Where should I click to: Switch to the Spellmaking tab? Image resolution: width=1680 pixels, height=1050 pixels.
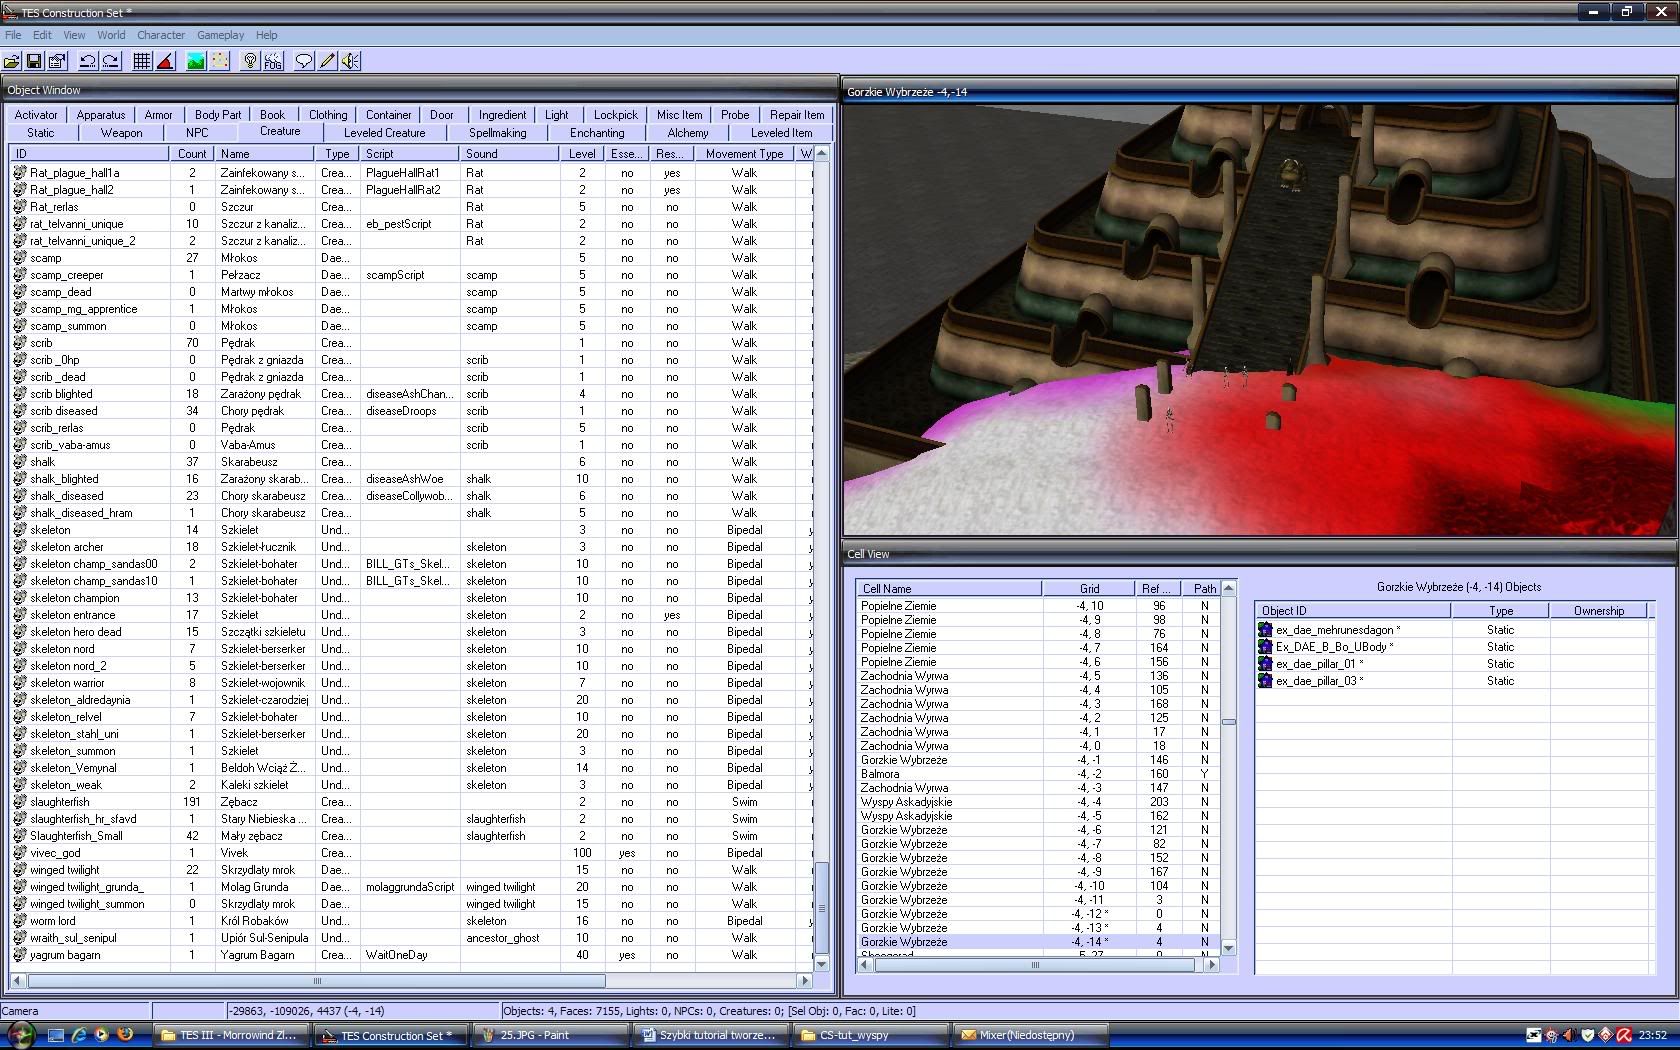click(497, 132)
